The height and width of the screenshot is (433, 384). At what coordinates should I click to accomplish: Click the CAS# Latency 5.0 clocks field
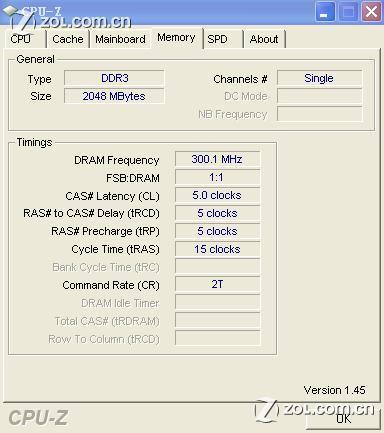(217, 195)
